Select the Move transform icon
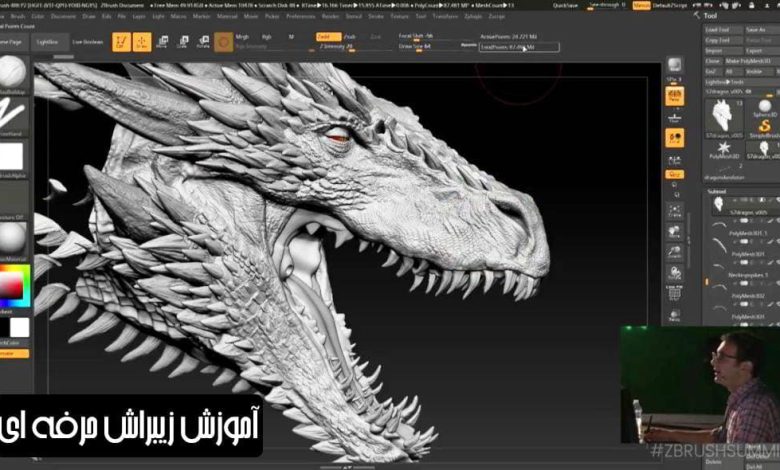 [162, 42]
